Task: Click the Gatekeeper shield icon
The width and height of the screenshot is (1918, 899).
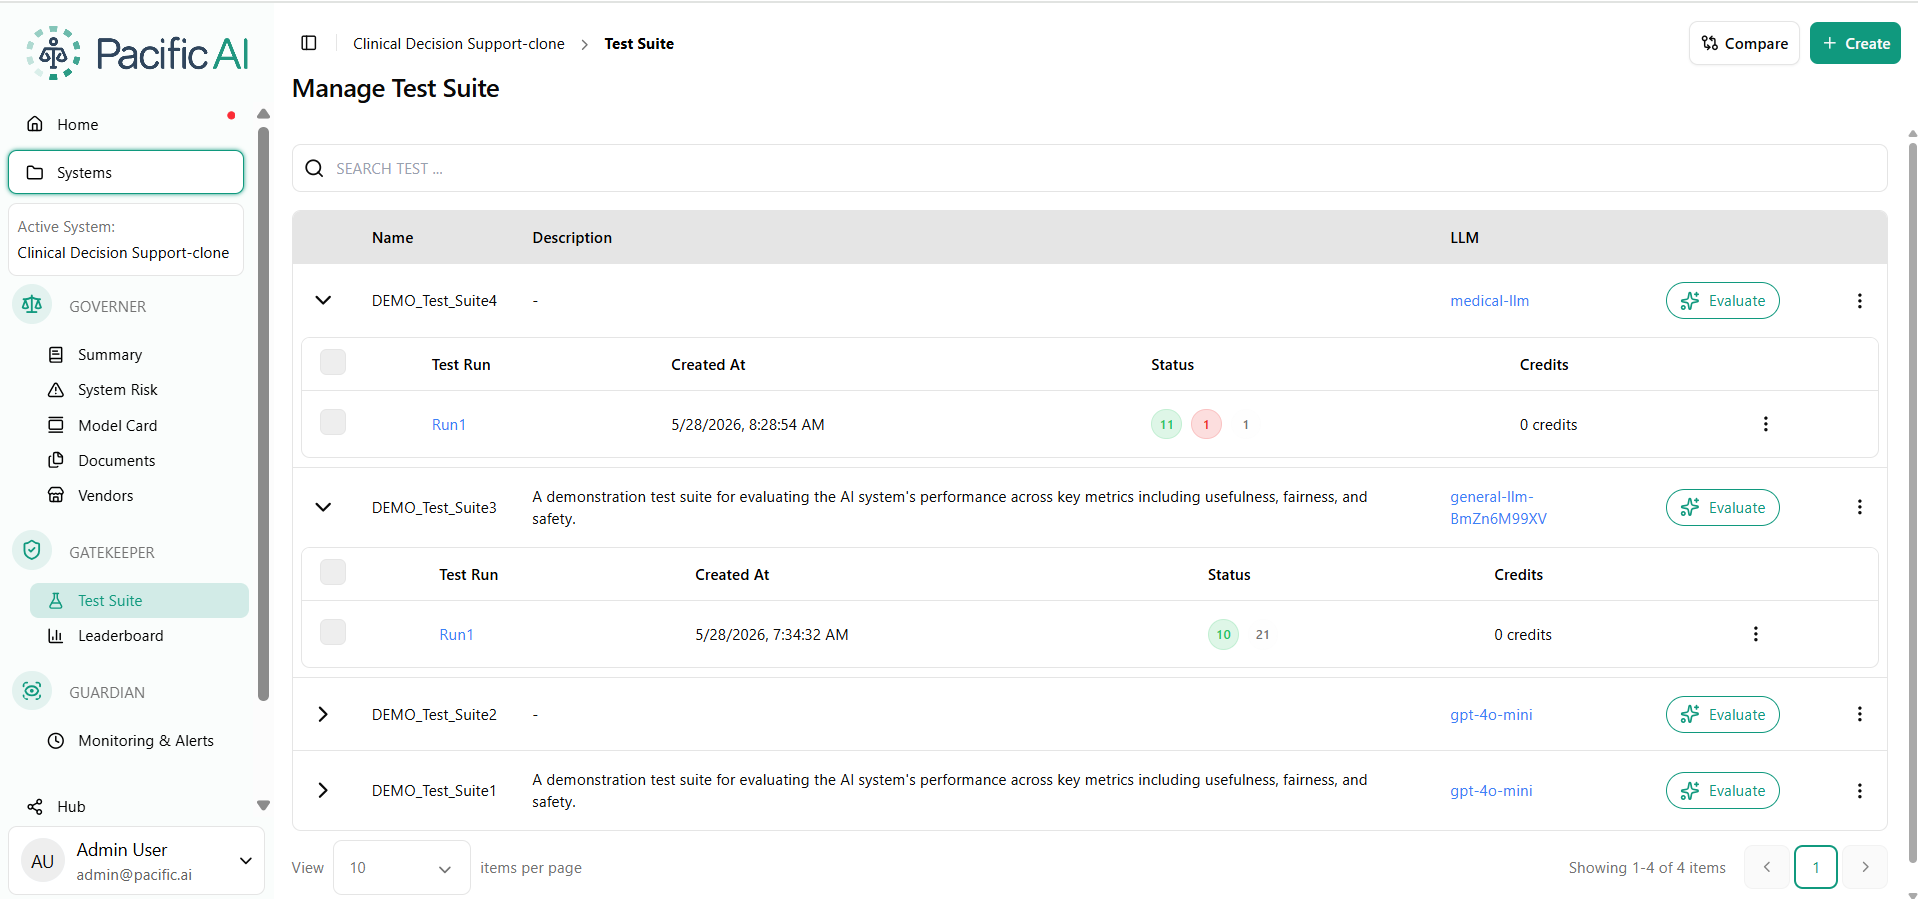Action: pyautogui.click(x=32, y=551)
